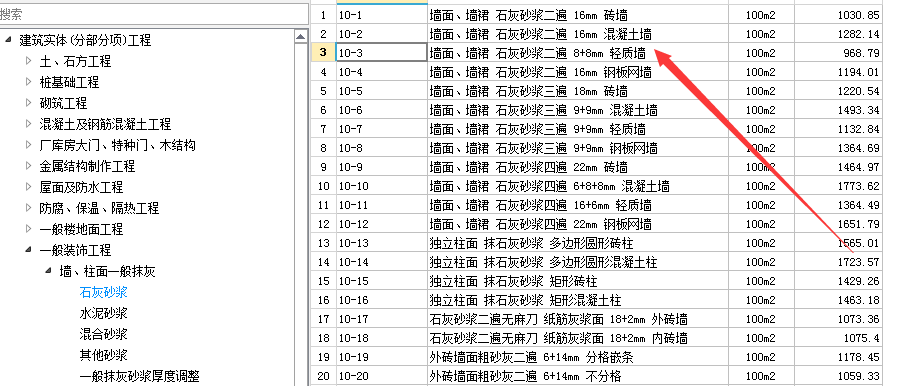Open 土、石方工程 tree label
Viewport: 908px width, 386px height.
(75, 61)
